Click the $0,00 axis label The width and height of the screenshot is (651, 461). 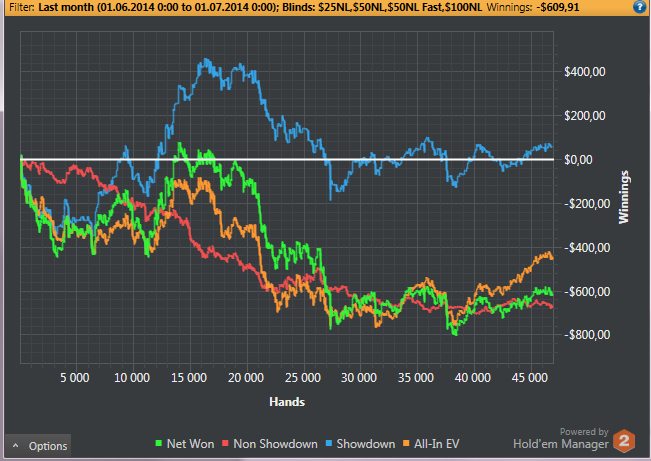pos(578,160)
